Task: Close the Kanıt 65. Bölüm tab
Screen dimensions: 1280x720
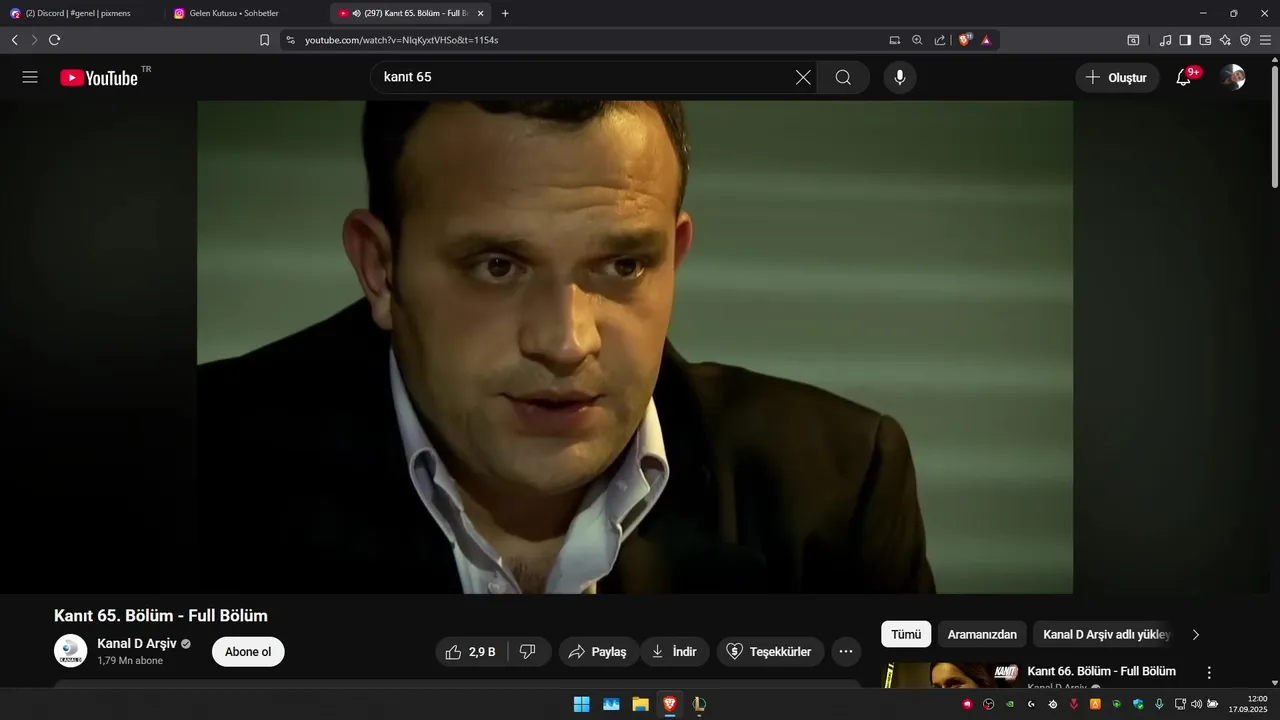Action: click(481, 13)
